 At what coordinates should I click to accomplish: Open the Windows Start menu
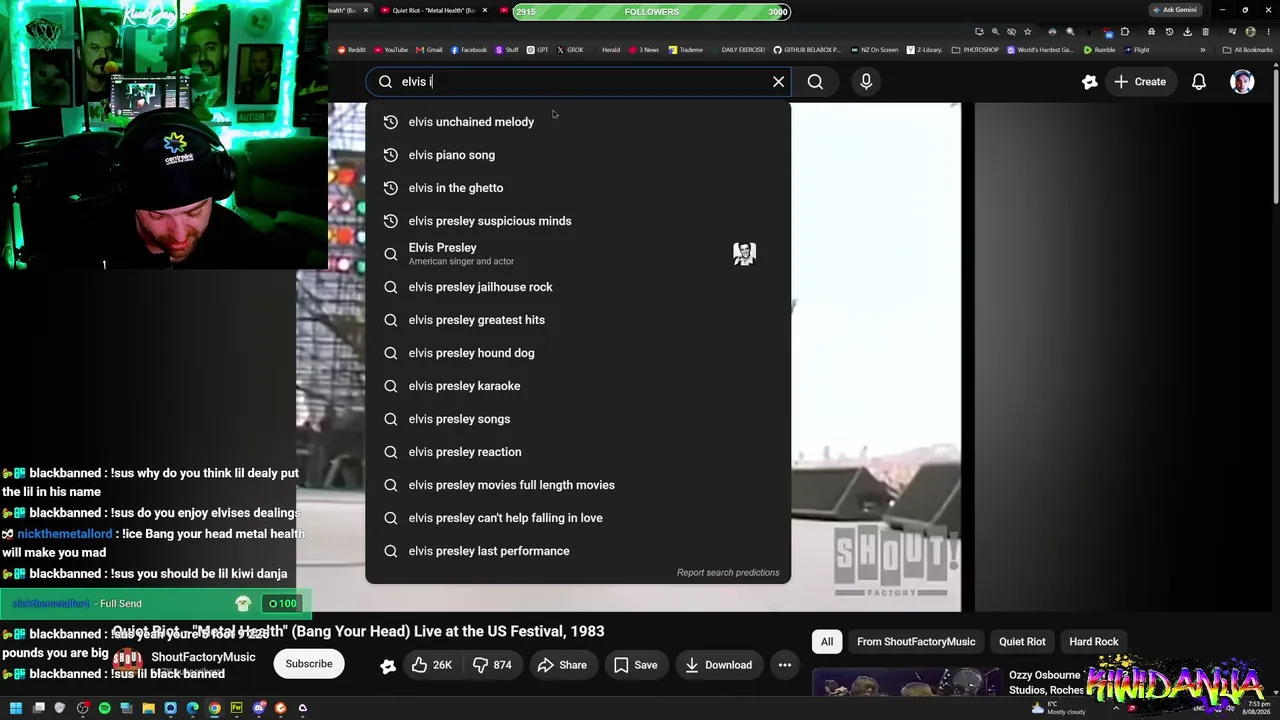tap(16, 708)
